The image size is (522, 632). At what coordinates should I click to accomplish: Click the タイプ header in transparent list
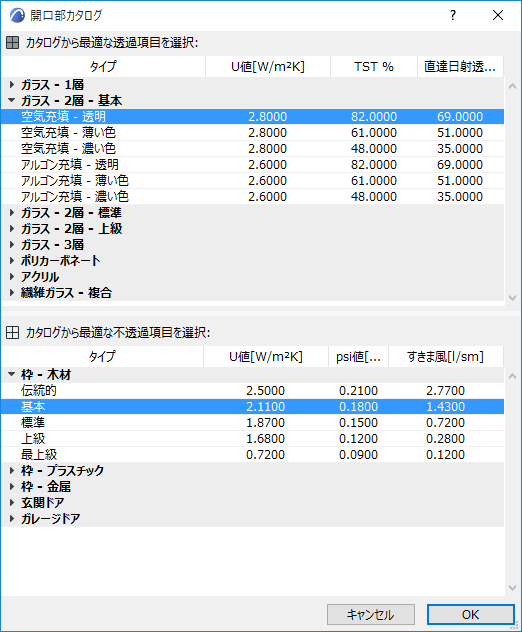coord(103,67)
